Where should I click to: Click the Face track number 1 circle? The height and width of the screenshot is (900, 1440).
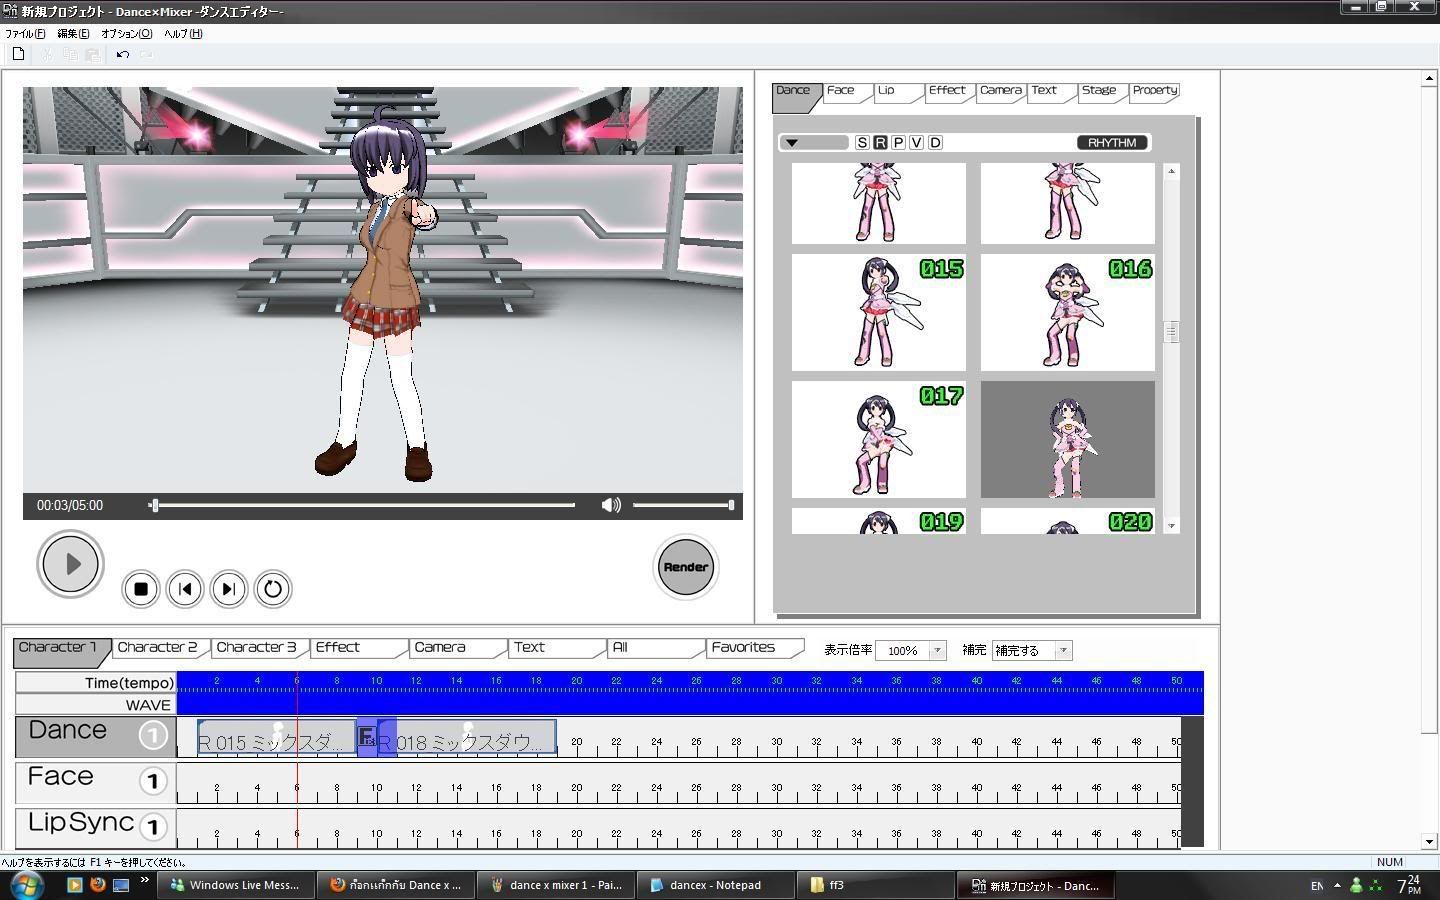153,782
